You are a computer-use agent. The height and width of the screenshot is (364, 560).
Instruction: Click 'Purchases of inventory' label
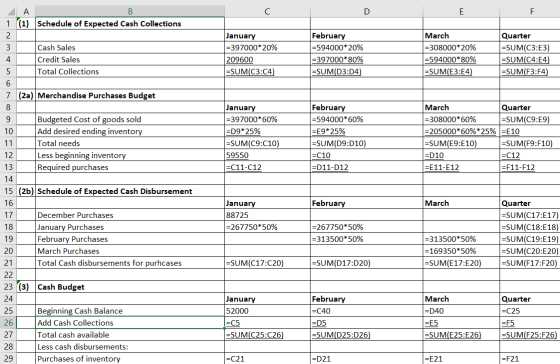point(130,359)
